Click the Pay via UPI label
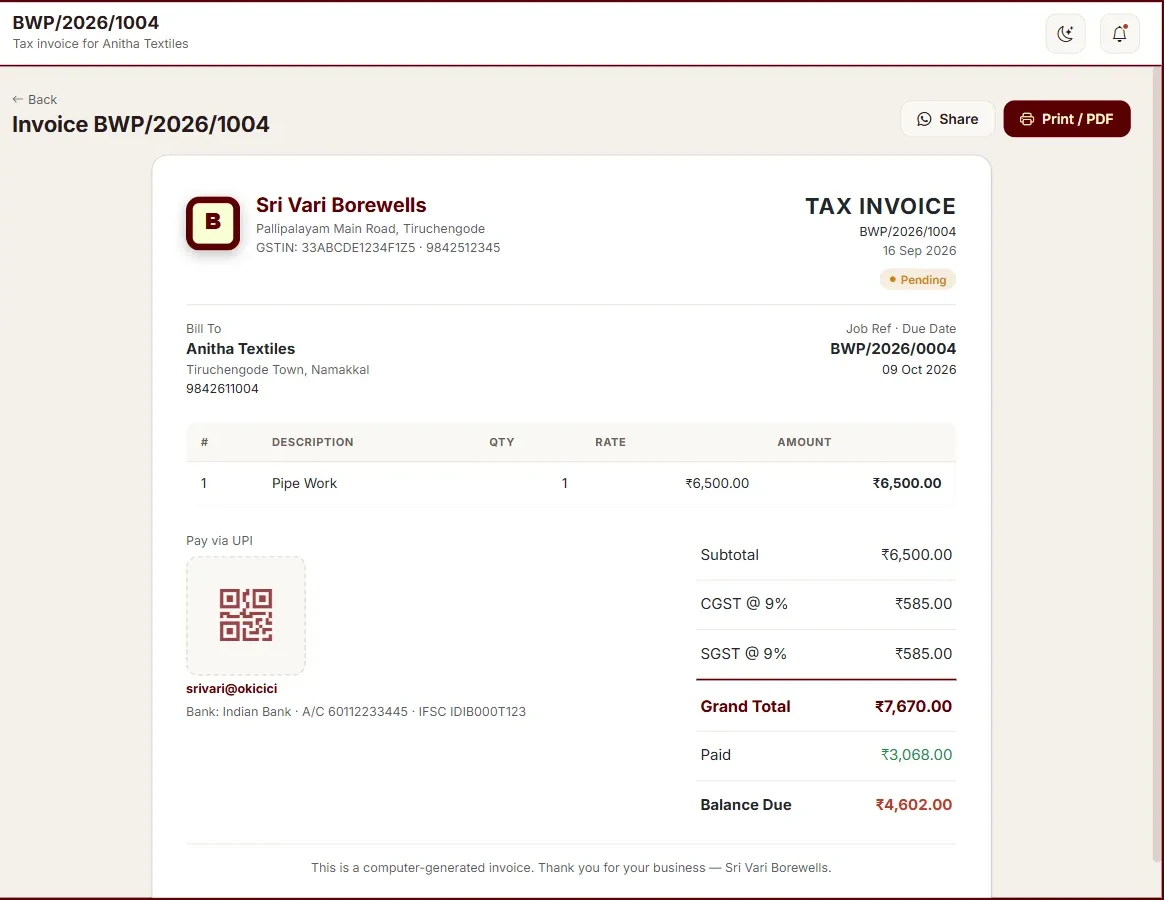Viewport: 1164px width, 900px height. pyautogui.click(x=219, y=541)
